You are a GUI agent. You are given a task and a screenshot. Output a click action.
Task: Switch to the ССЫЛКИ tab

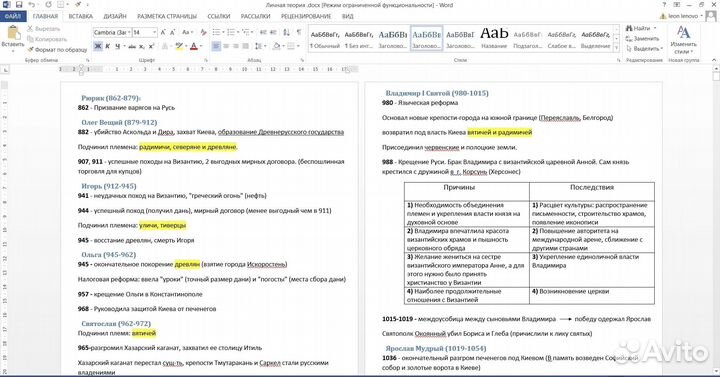(219, 16)
